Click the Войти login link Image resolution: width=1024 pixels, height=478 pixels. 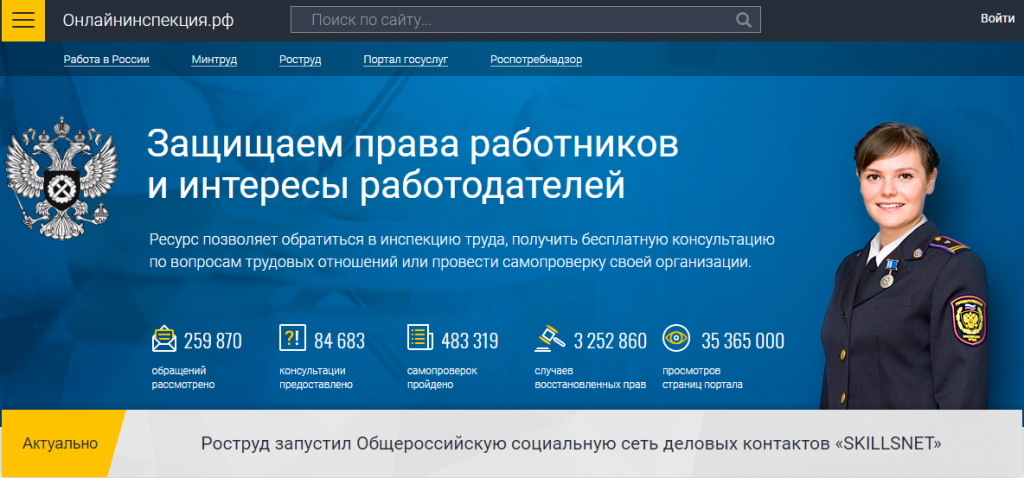(x=997, y=18)
